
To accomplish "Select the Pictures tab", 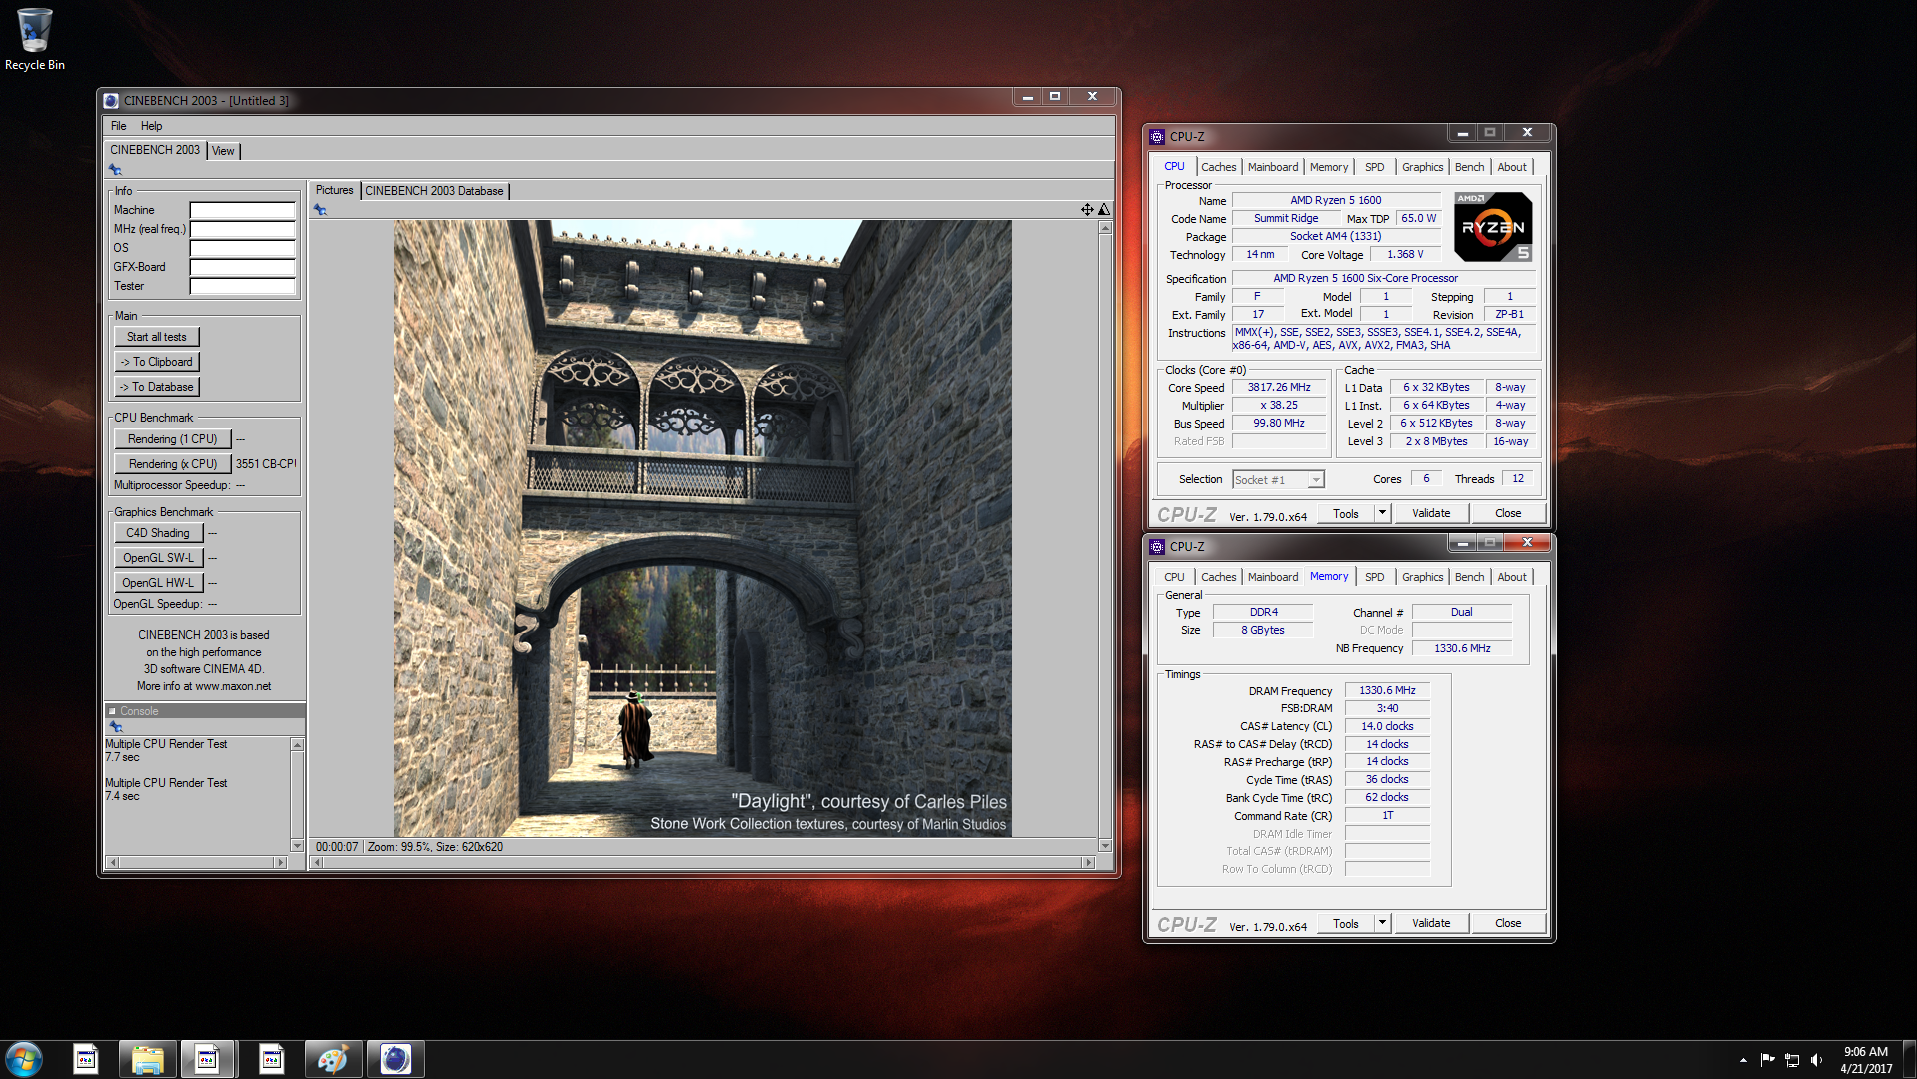I will 334,190.
